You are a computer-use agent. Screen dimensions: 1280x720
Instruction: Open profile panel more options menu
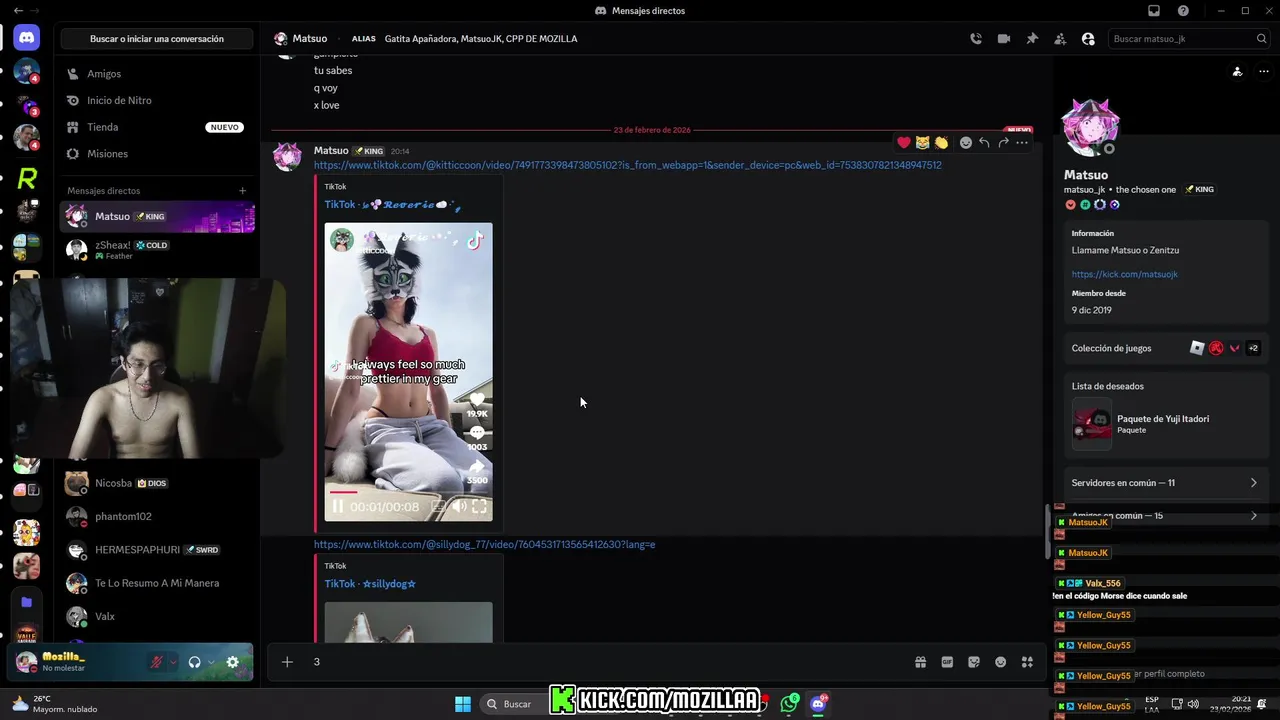point(1264,72)
